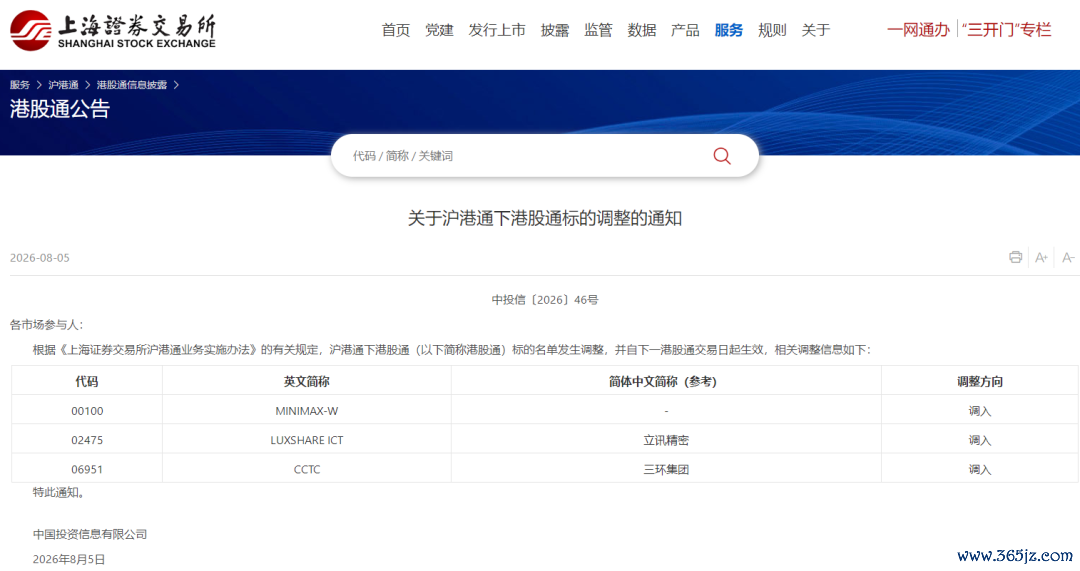This screenshot has height=571, width=1080.
Task: Click stock code 00100
Action: [x=87, y=411]
